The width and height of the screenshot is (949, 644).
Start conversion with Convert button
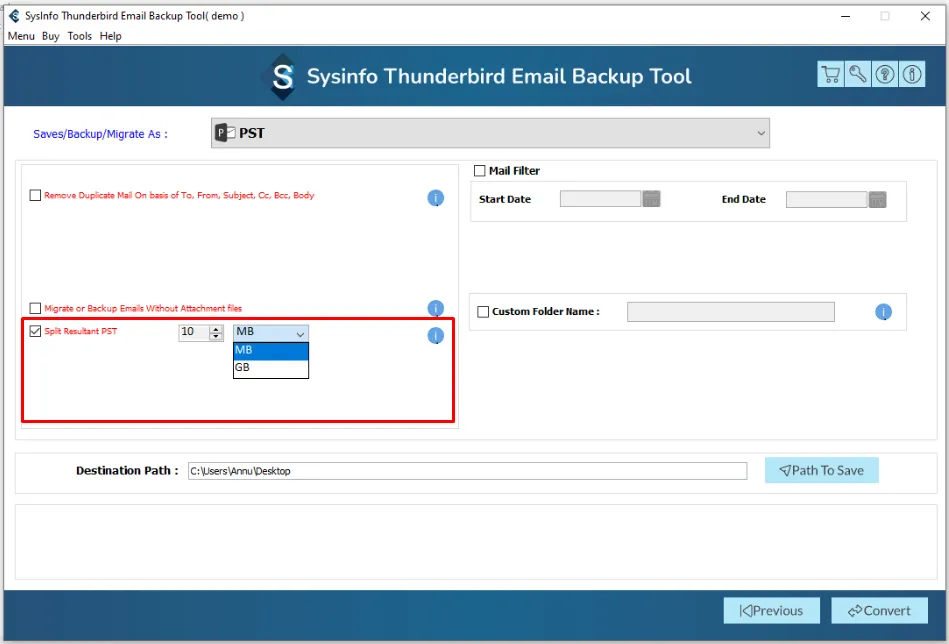click(879, 611)
